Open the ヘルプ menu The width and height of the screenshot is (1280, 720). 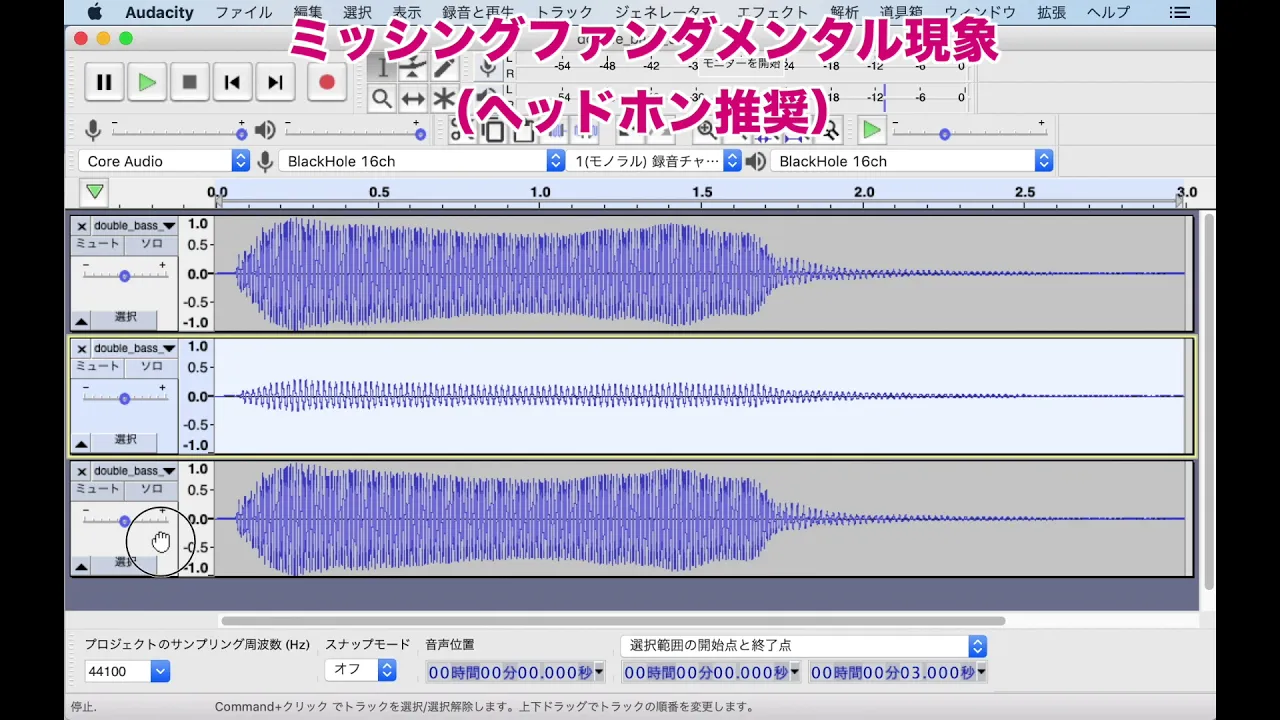[x=1108, y=12]
